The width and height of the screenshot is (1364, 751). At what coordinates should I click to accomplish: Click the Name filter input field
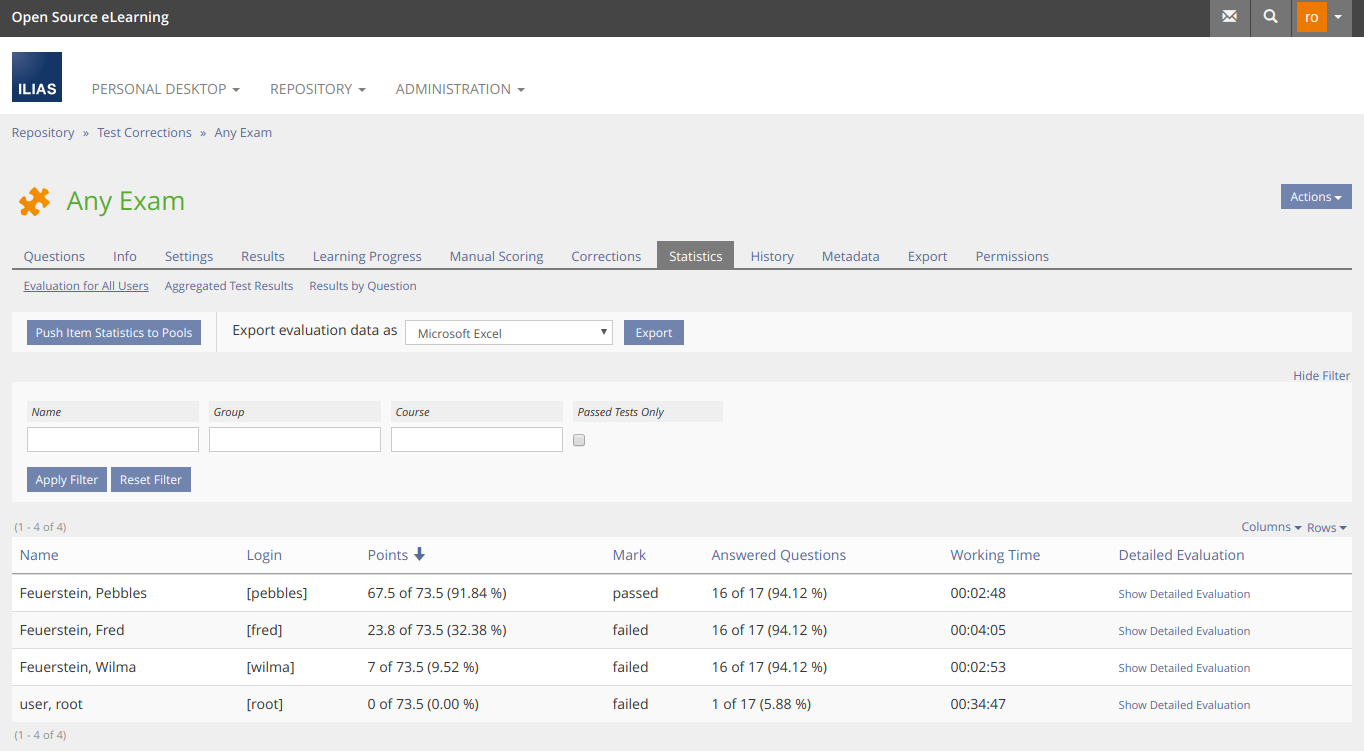tap(113, 440)
